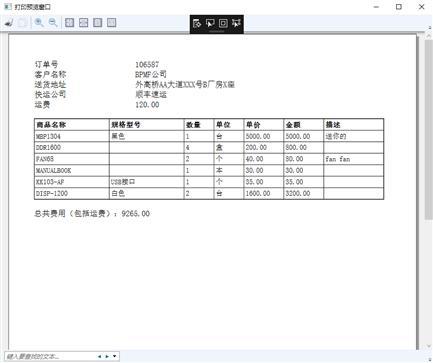
Task: Click the display layout adorners icon
Action: [x=223, y=23]
